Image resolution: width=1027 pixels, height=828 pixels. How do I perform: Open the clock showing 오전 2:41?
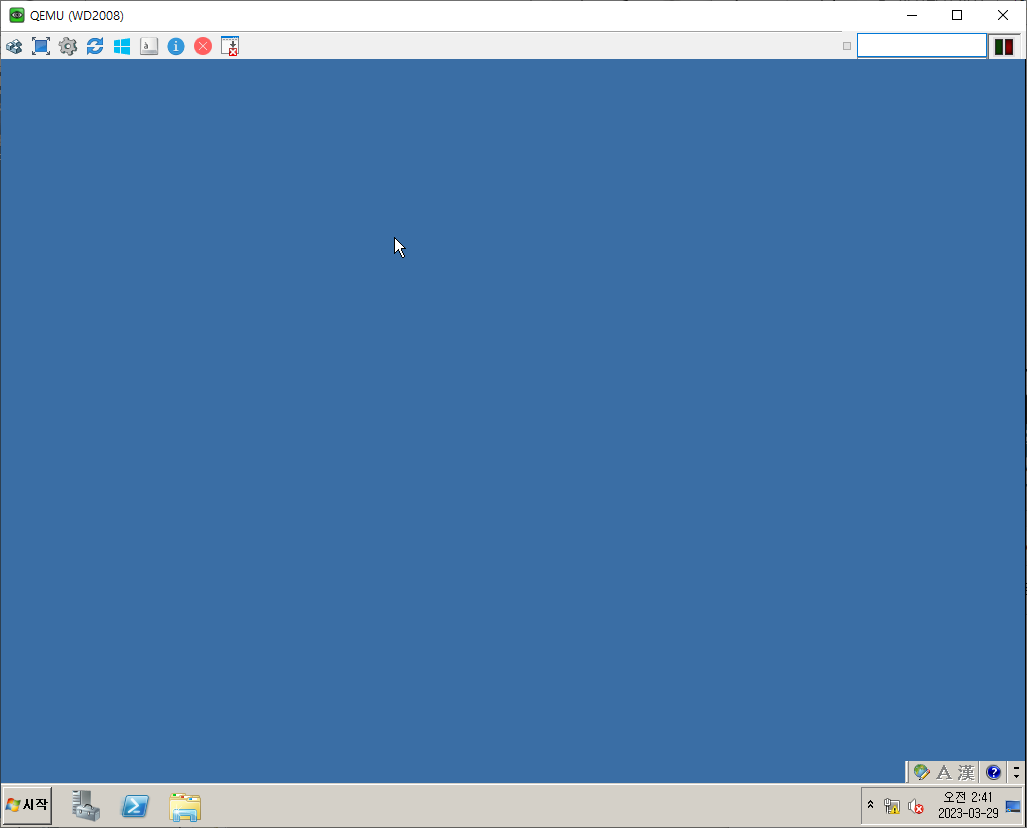(x=968, y=805)
